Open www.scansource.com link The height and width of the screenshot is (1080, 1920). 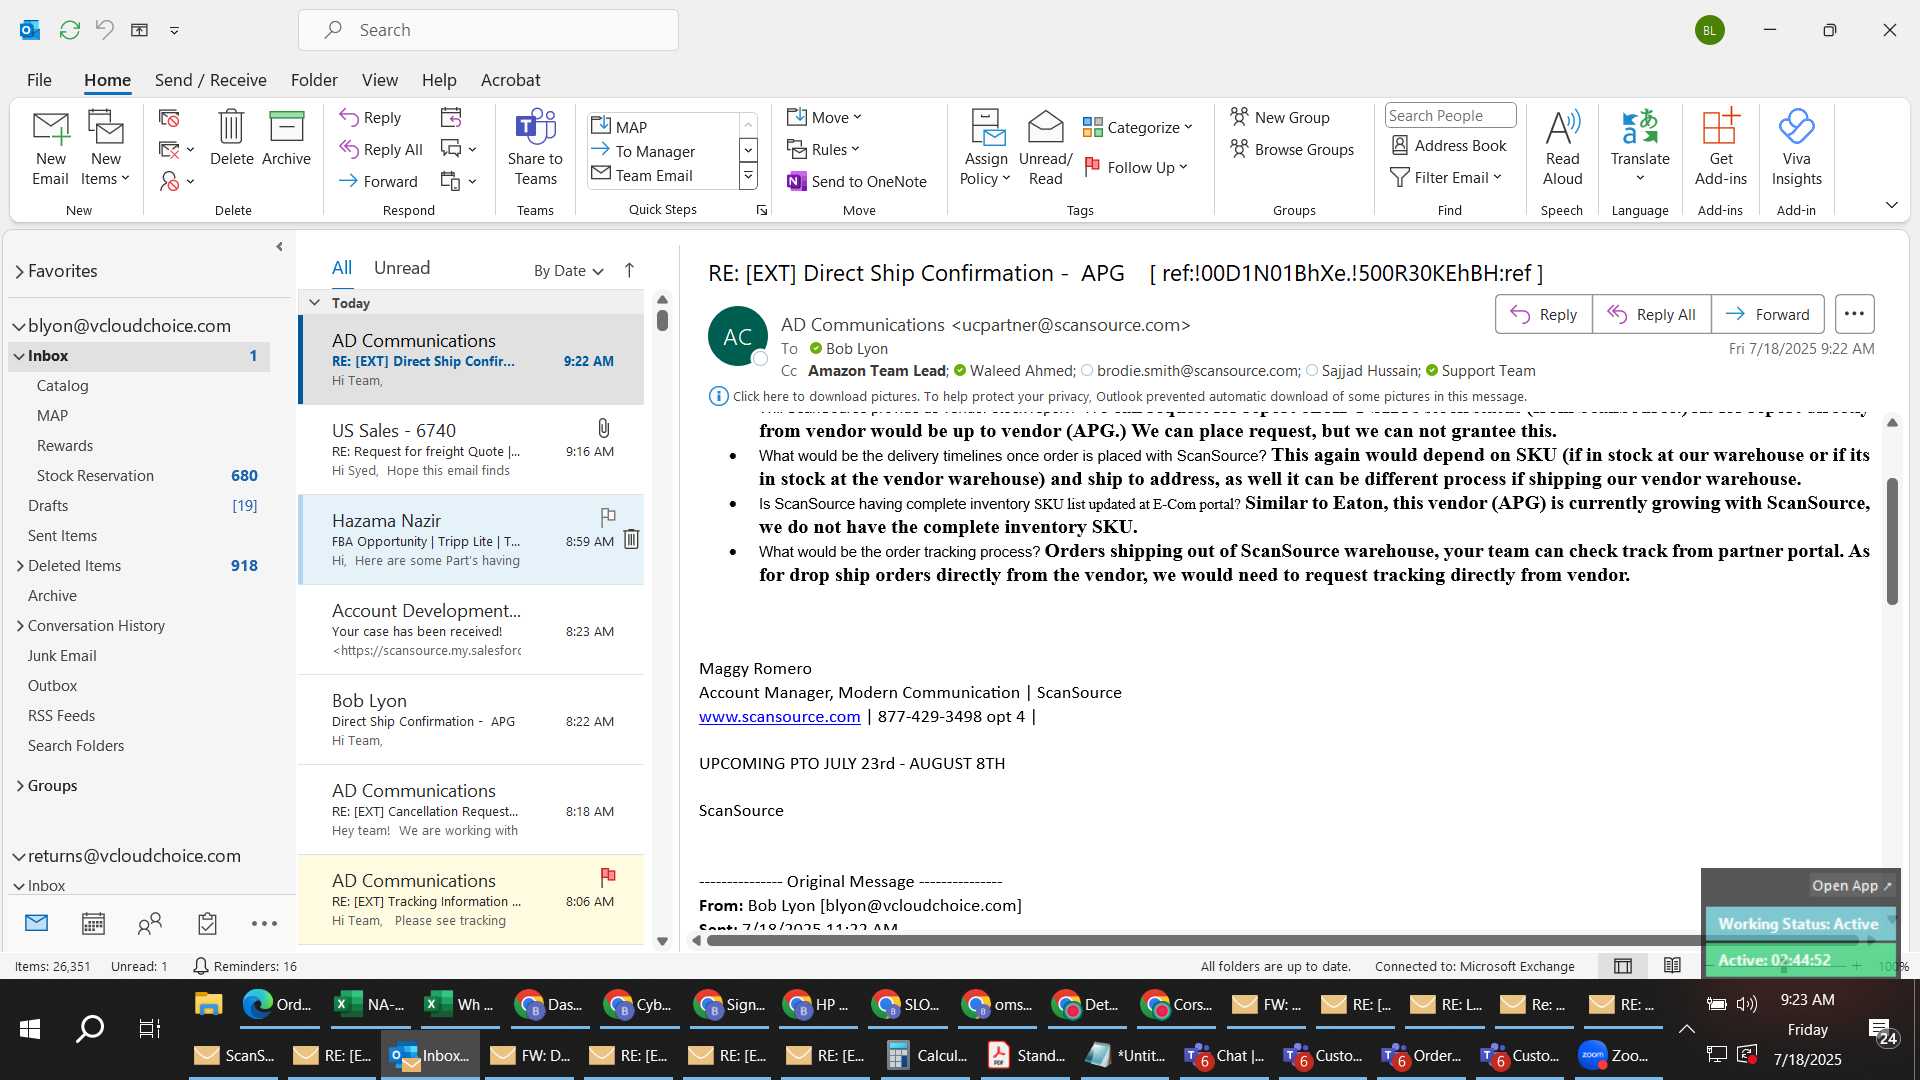click(x=779, y=716)
